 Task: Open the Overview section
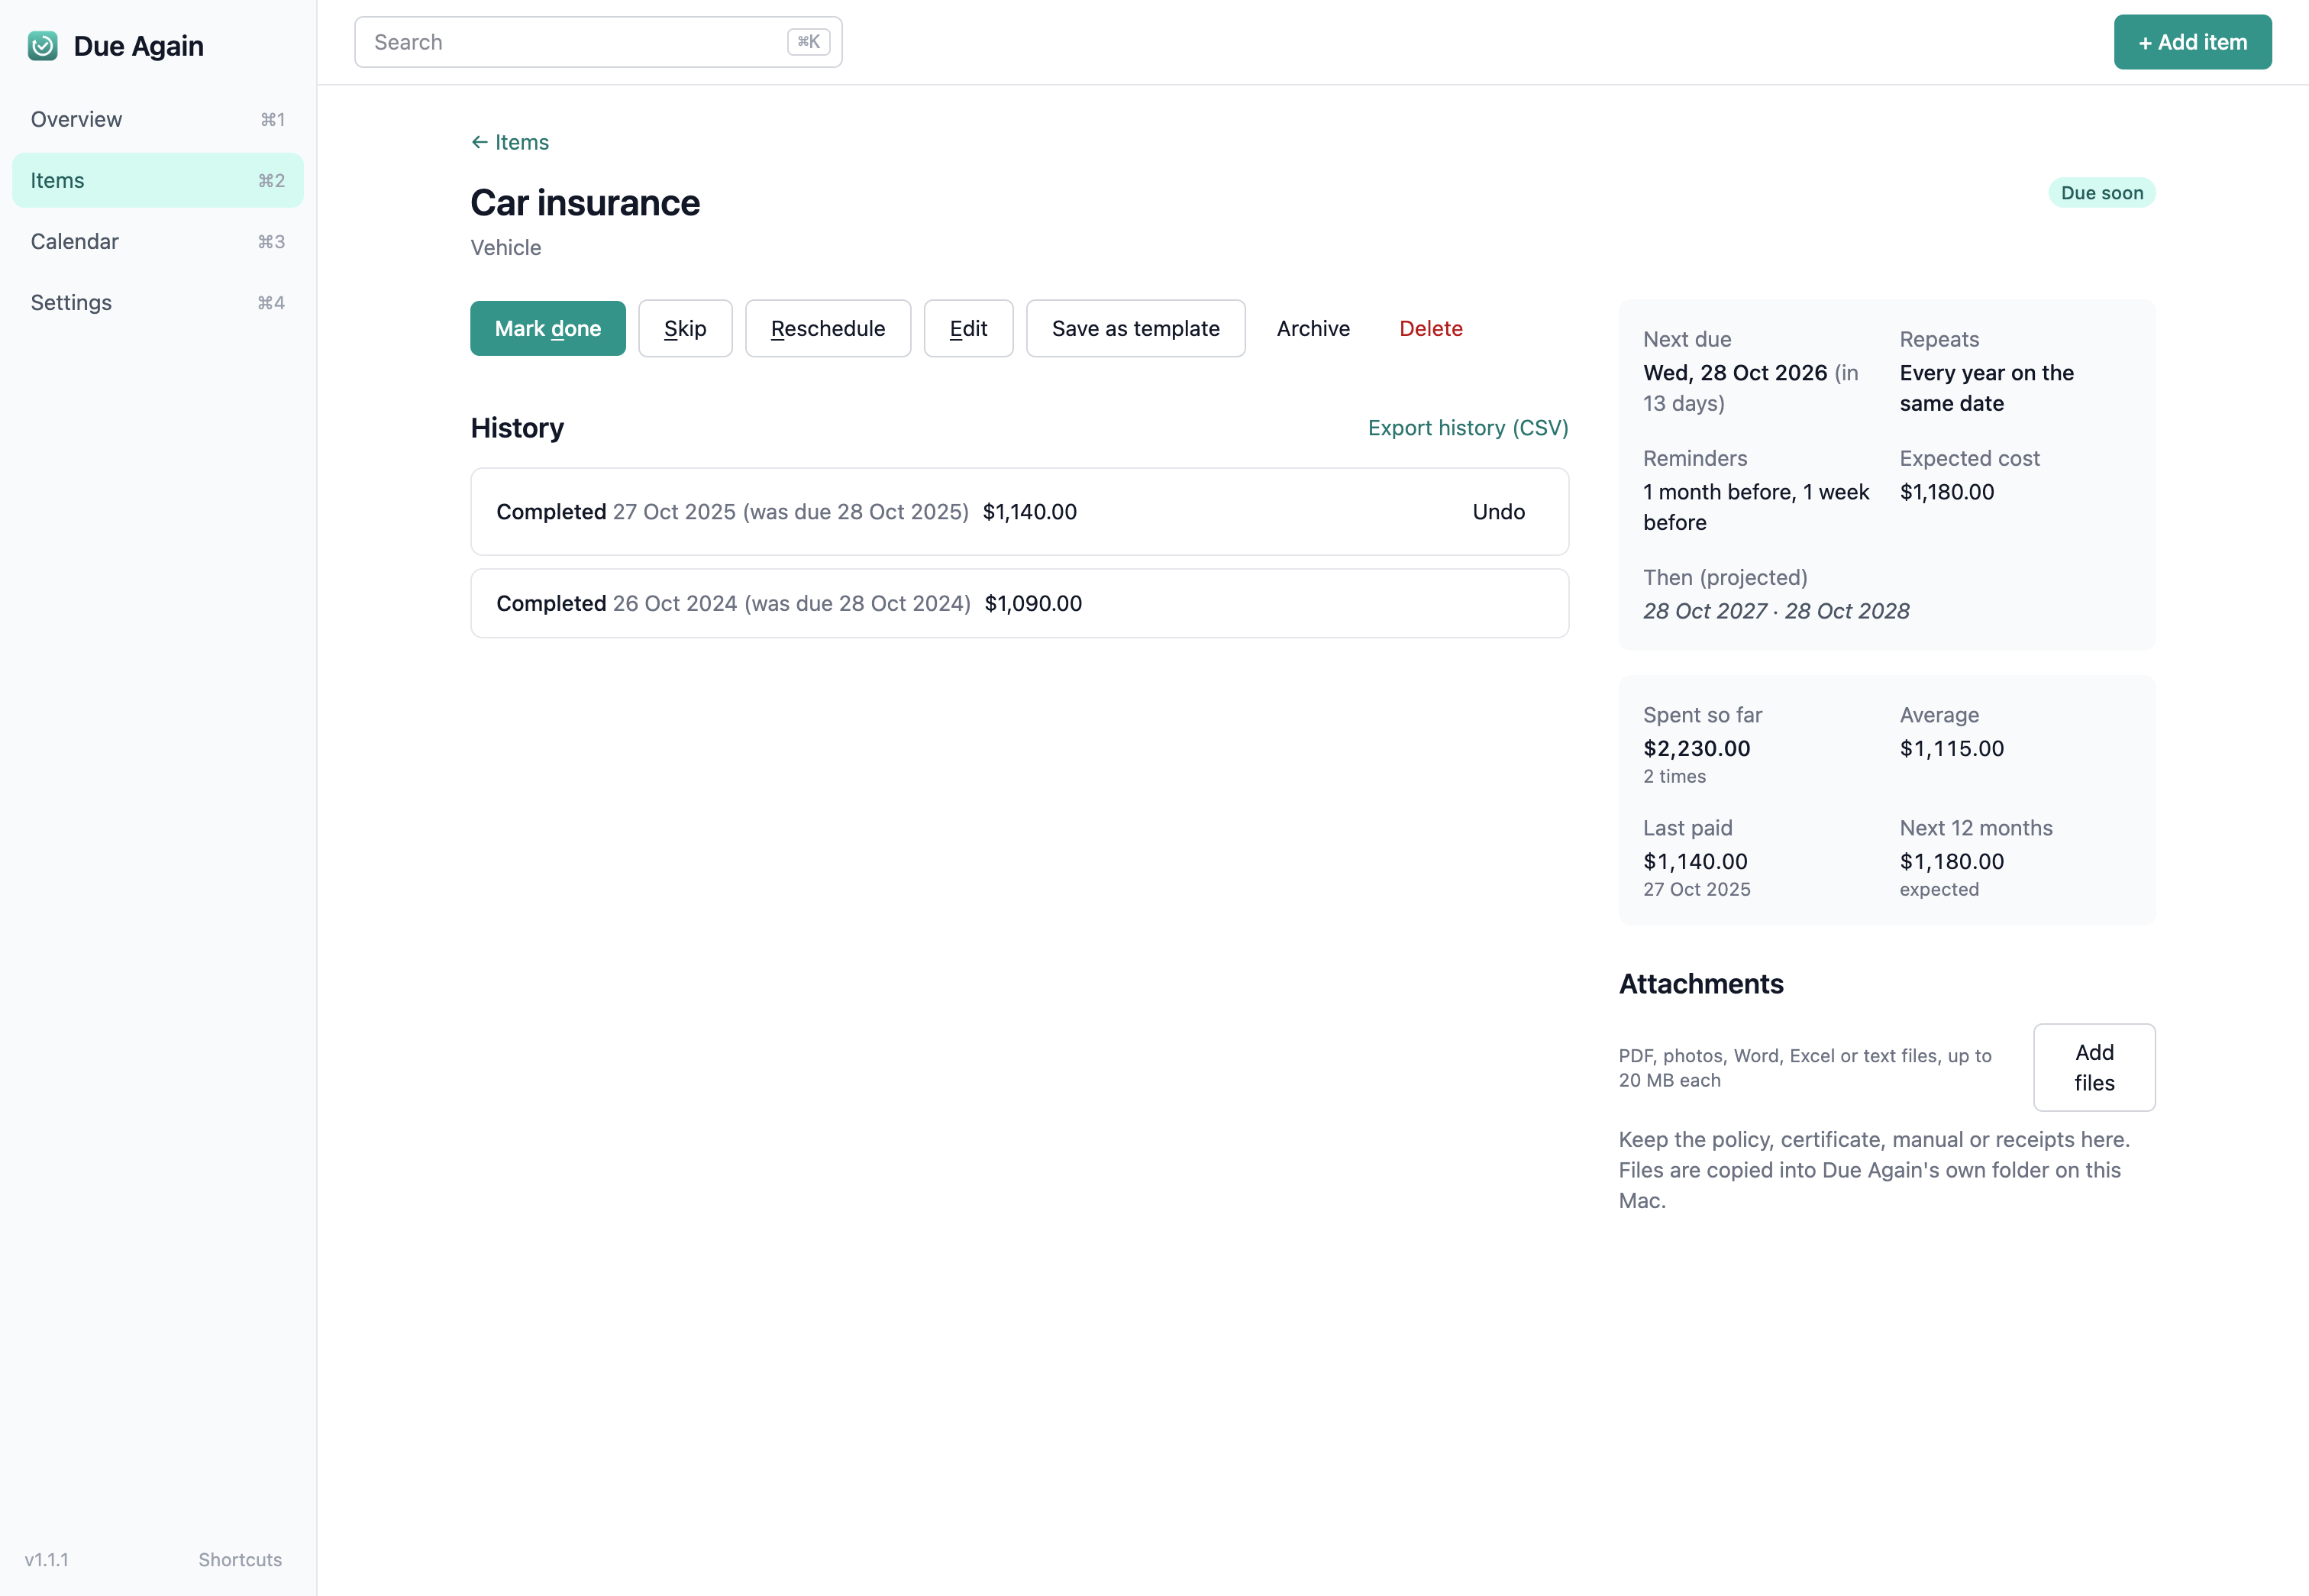click(x=158, y=120)
